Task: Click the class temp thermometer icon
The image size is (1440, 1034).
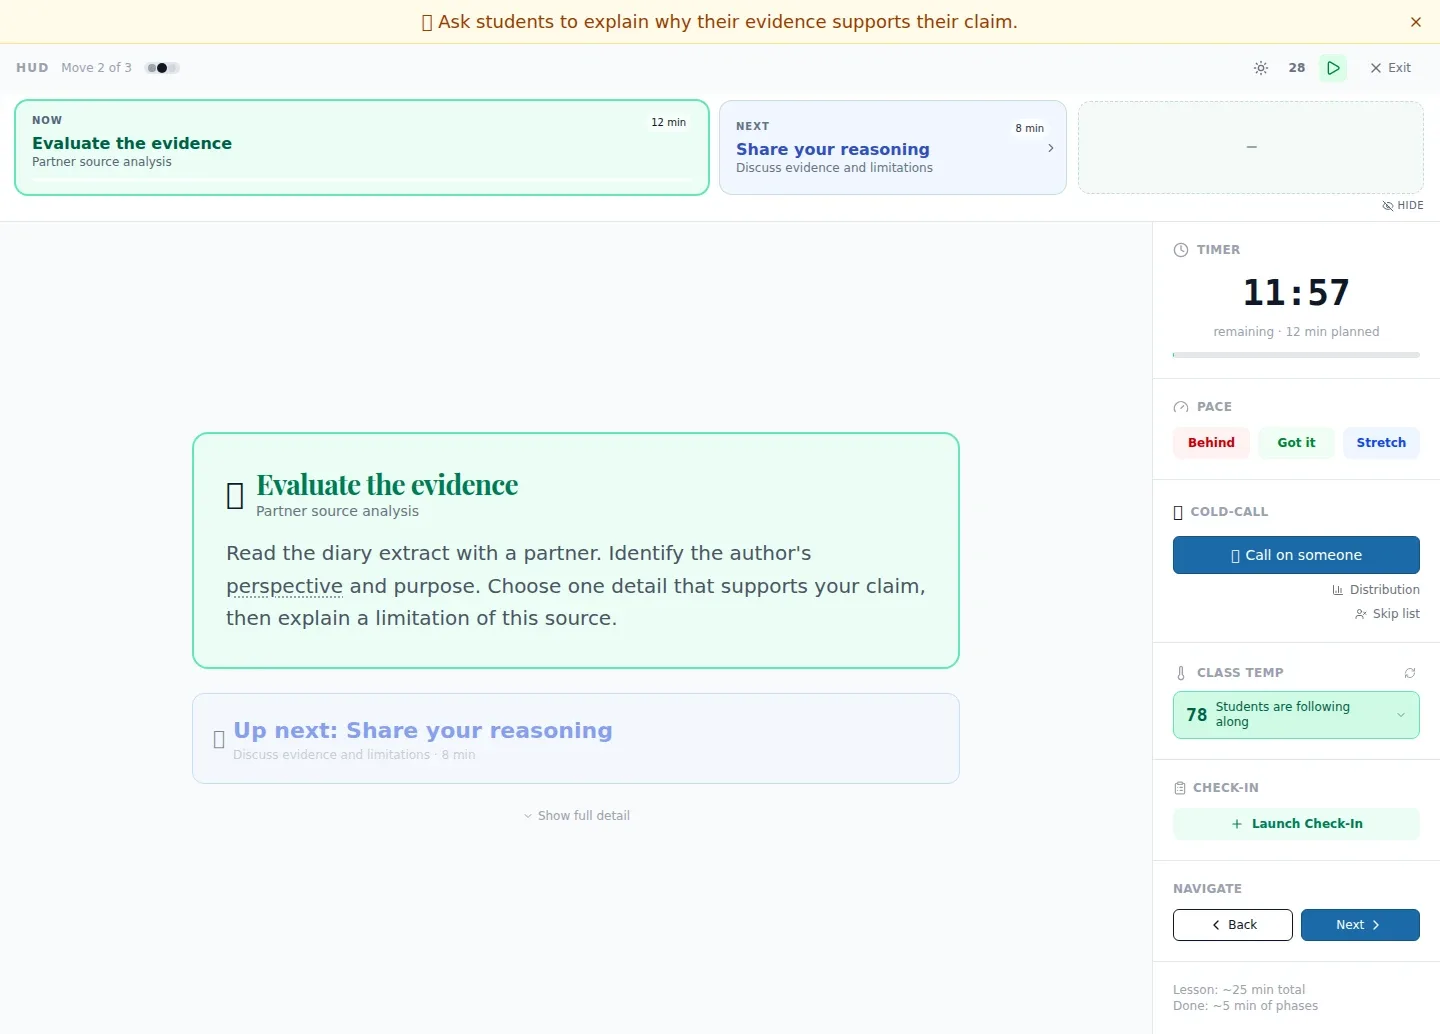Action: pyautogui.click(x=1181, y=673)
